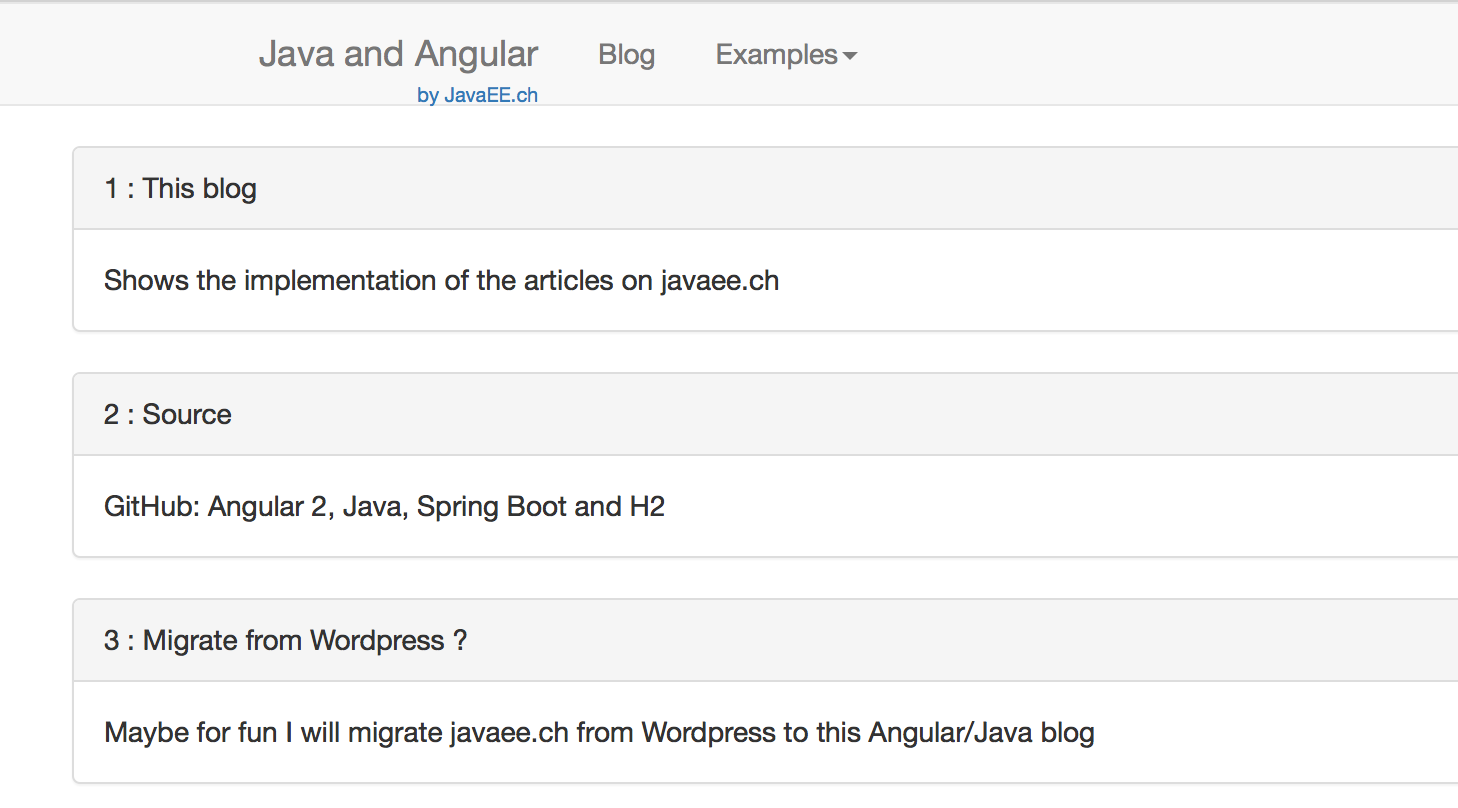Select the '1 : This blog' heading
The height and width of the screenshot is (808, 1458).
click(180, 188)
